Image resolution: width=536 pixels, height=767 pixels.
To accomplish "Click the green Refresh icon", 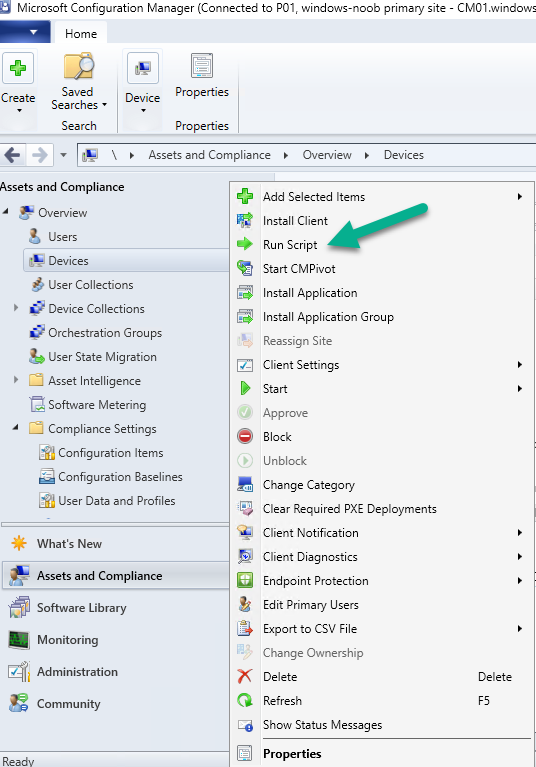I will pos(245,700).
